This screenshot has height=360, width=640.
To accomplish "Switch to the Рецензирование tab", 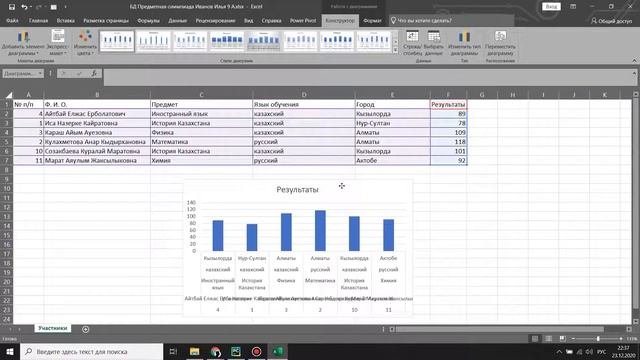I will [215, 20].
